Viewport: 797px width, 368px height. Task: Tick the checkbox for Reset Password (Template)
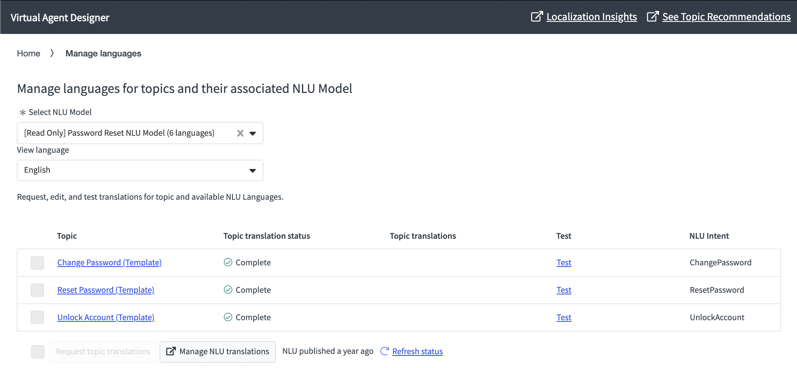pyautogui.click(x=37, y=290)
